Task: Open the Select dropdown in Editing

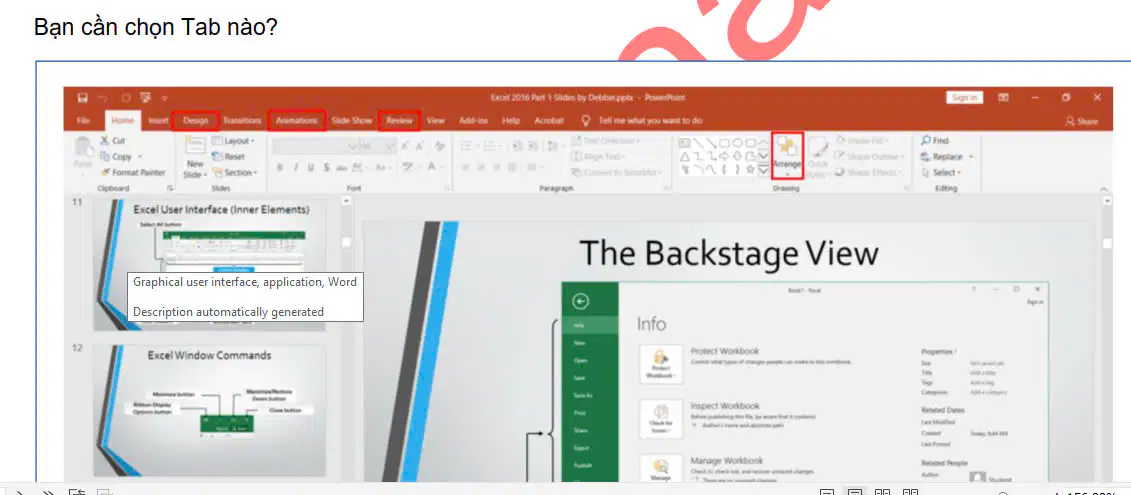Action: click(x=941, y=172)
